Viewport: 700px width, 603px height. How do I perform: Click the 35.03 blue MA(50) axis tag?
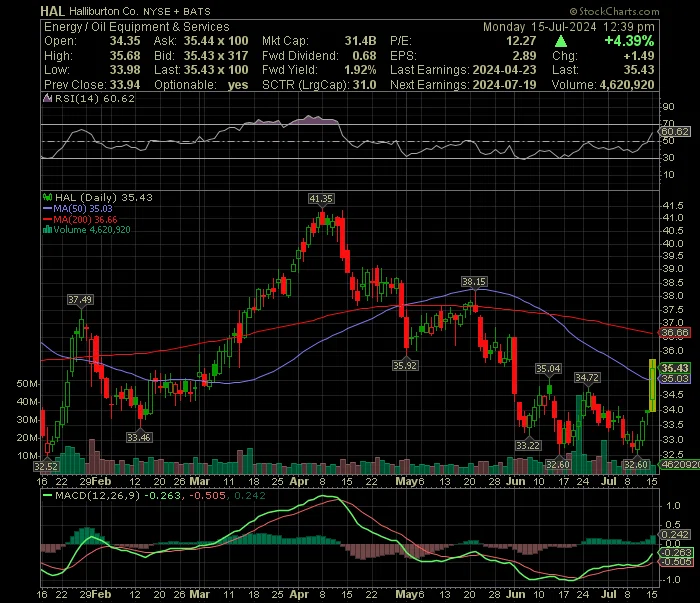click(675, 378)
